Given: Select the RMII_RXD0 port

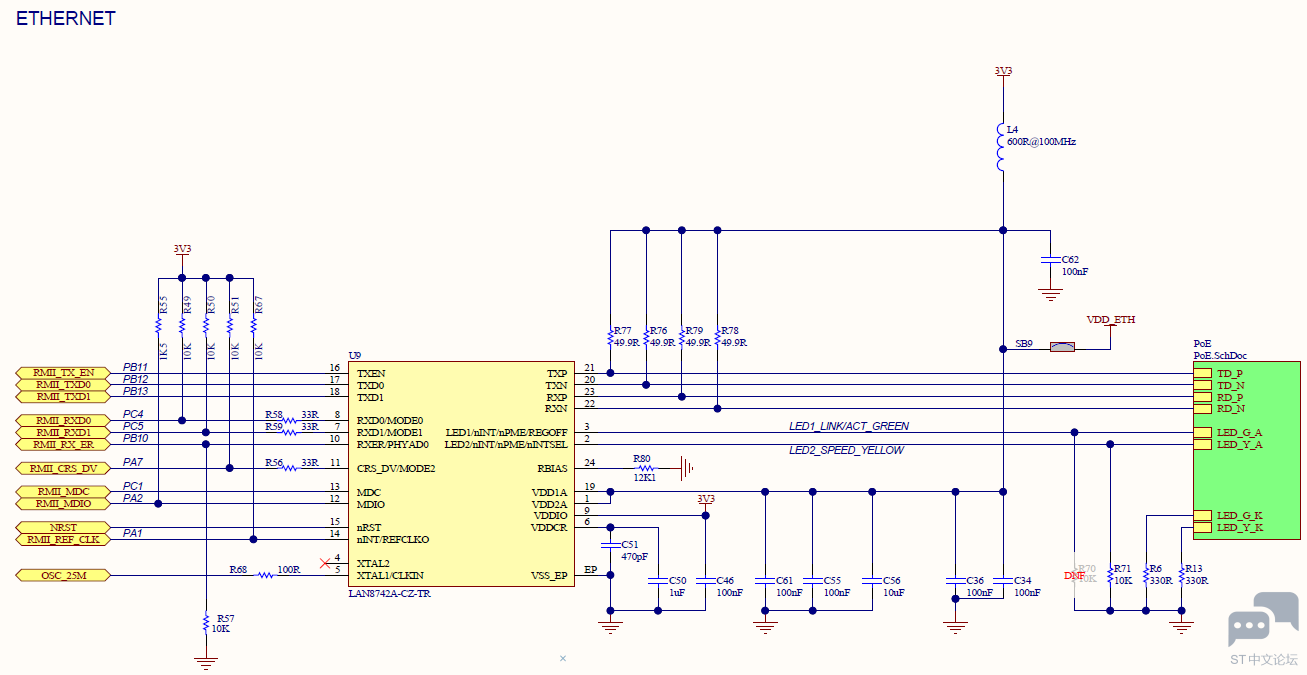Looking at the screenshot, I should (x=63, y=421).
